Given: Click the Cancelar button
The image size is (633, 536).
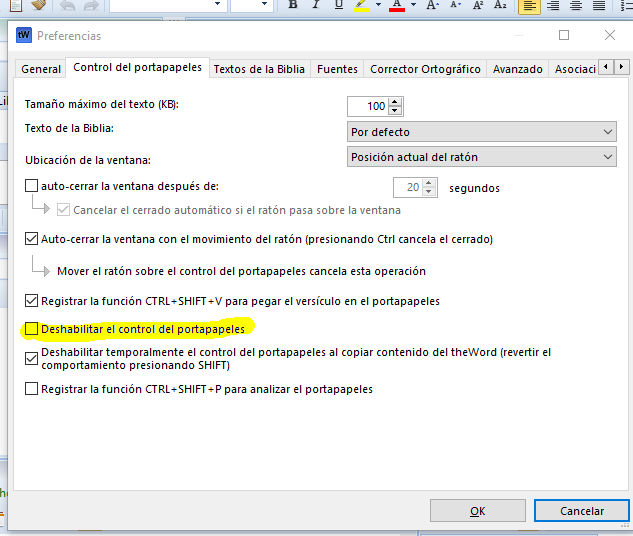Looking at the screenshot, I should click(x=581, y=511).
